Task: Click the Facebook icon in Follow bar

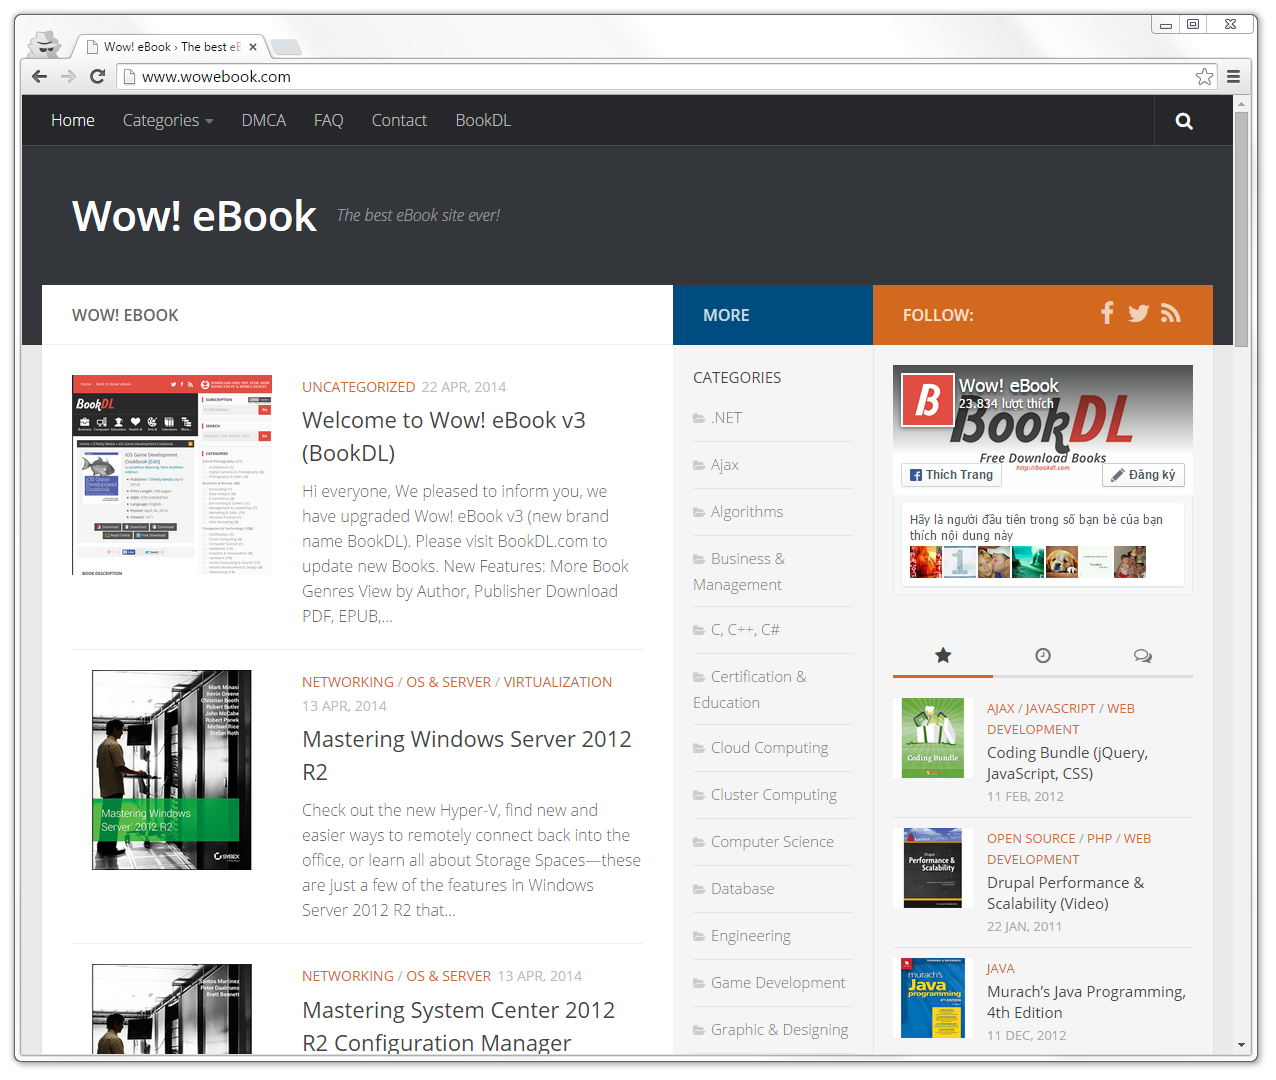Action: point(1107,313)
